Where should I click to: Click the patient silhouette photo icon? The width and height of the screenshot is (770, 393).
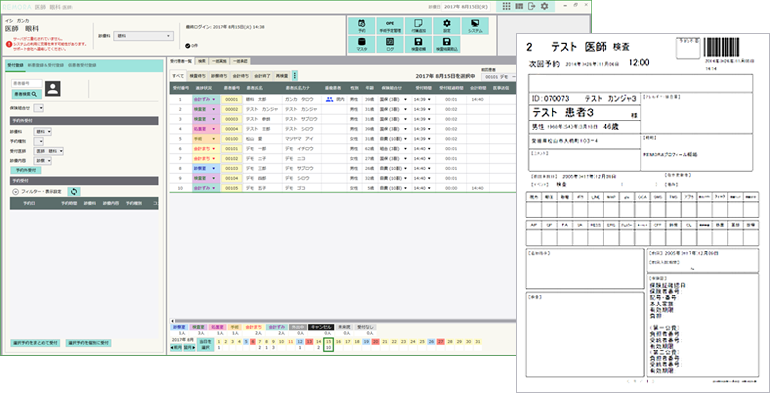coord(53,88)
